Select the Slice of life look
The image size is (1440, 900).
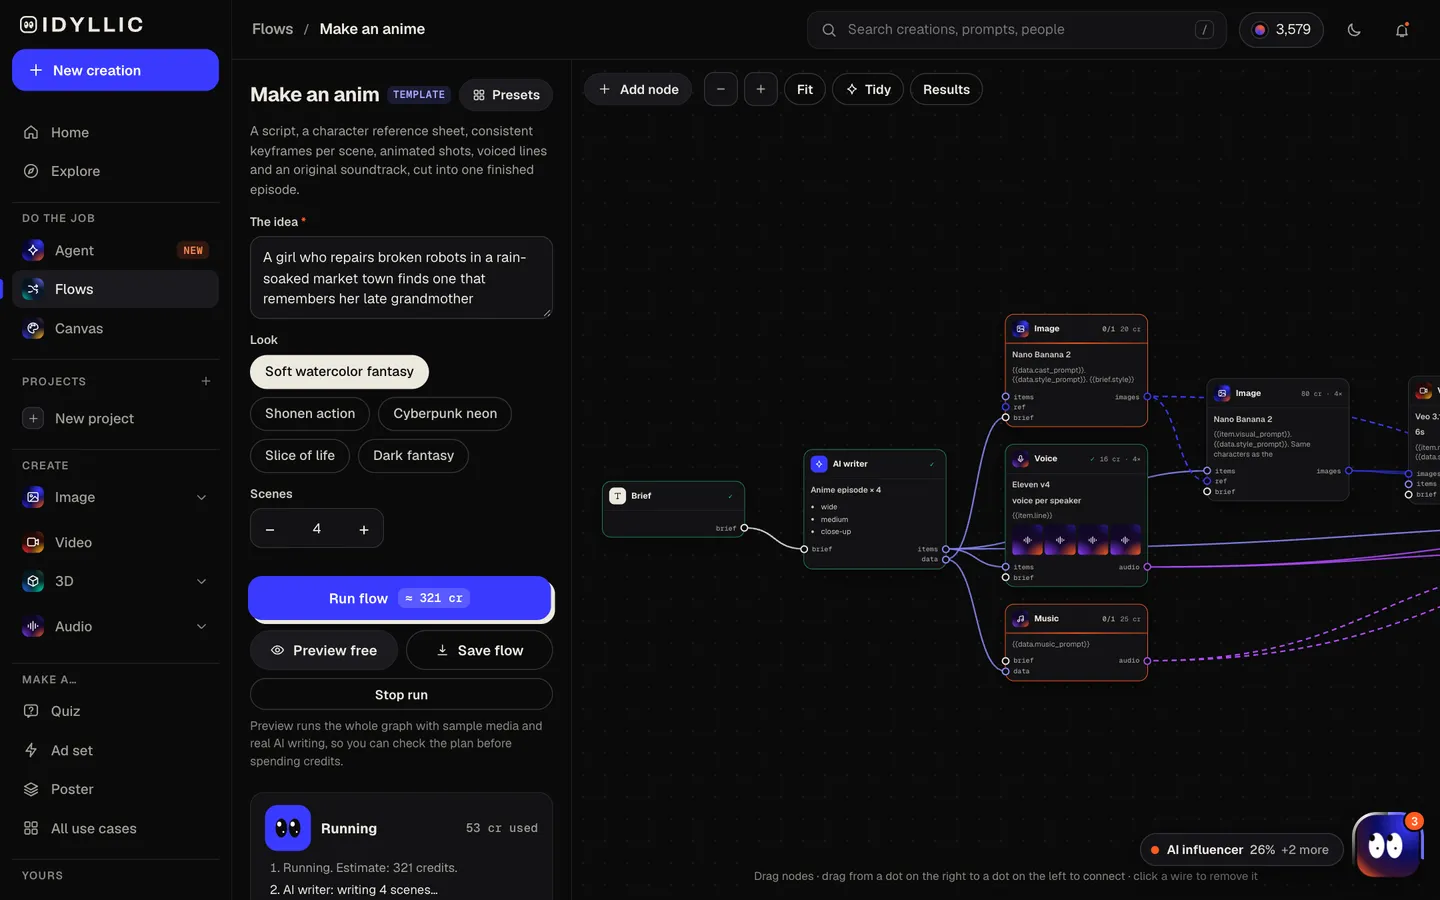[x=300, y=456]
